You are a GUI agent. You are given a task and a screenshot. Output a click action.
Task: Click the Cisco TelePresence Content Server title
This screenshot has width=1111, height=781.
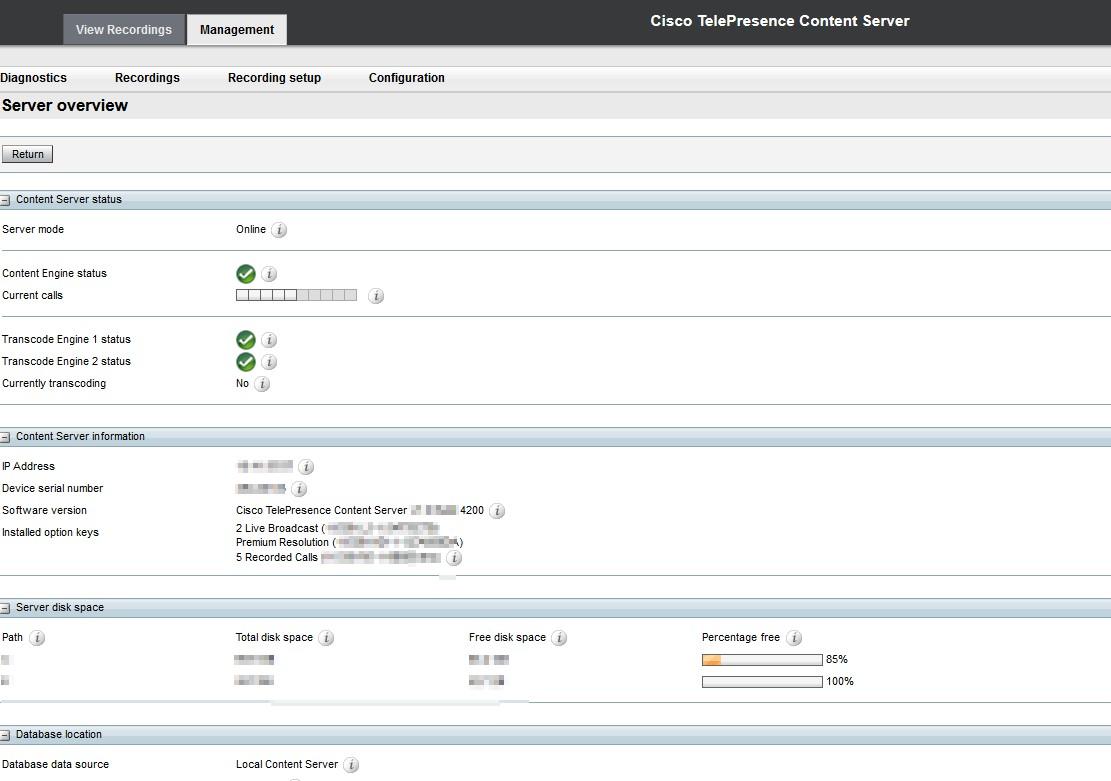coord(780,21)
